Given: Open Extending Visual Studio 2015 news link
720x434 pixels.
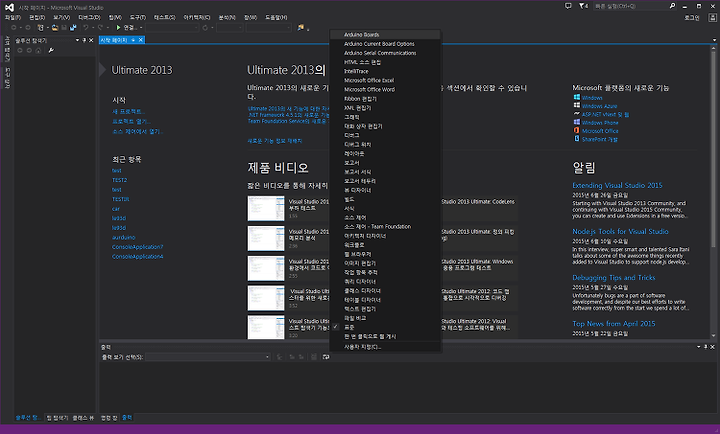Looking at the screenshot, I should click(617, 186).
